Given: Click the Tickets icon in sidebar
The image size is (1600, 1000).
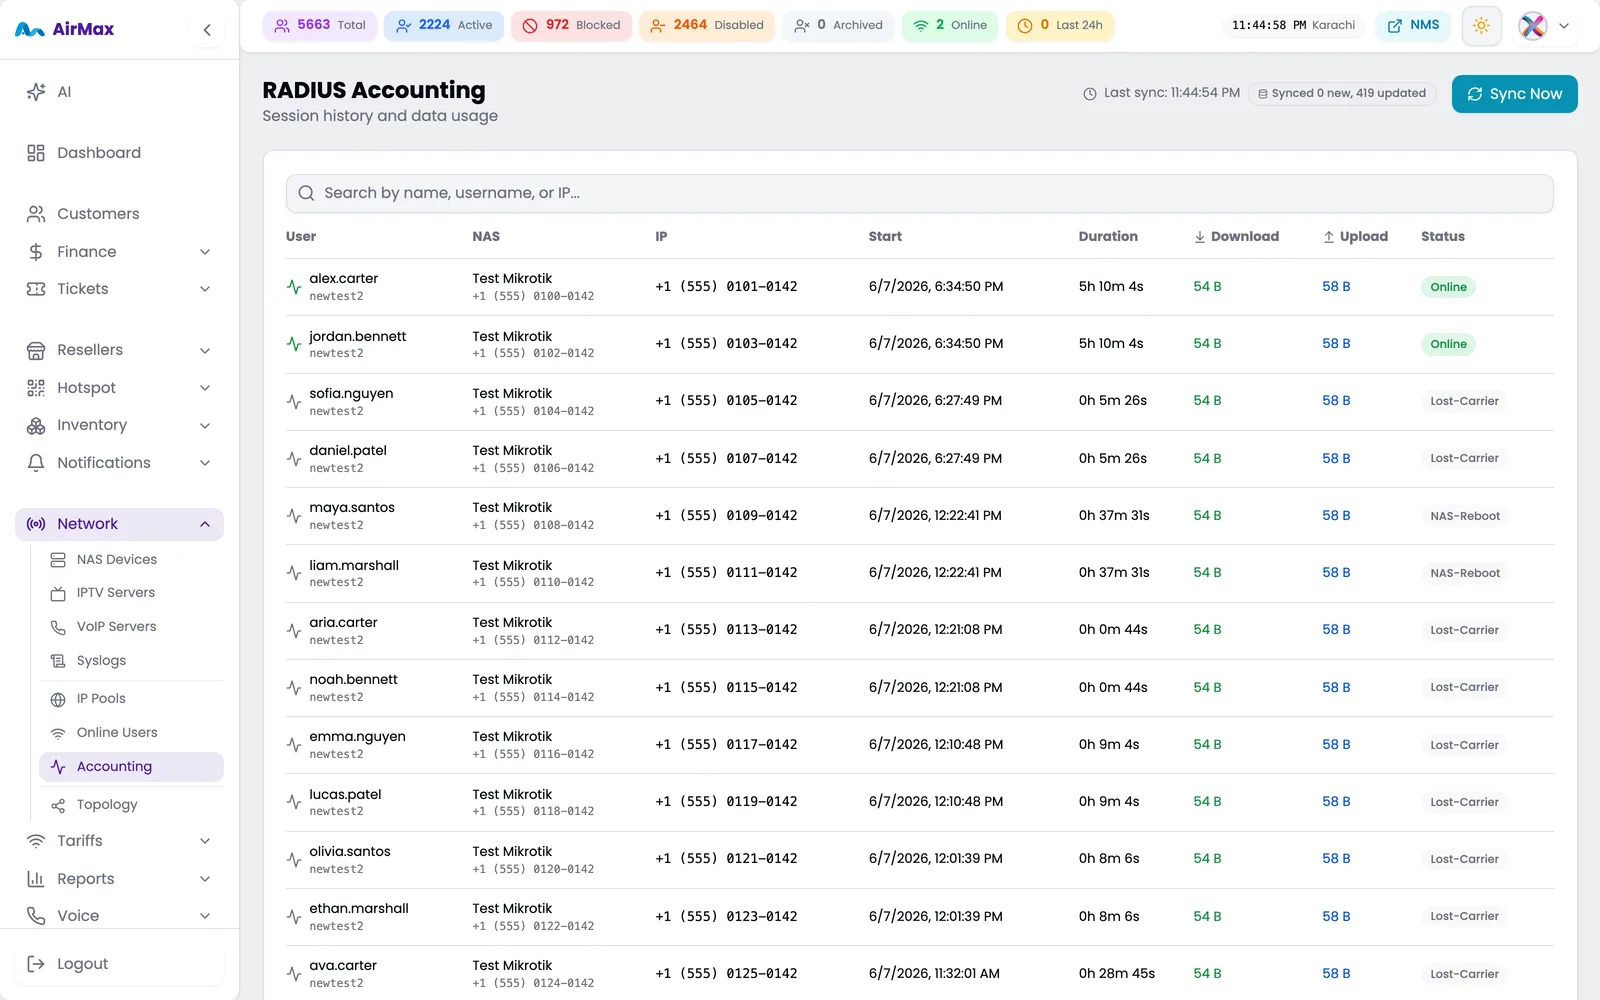Looking at the screenshot, I should pyautogui.click(x=36, y=289).
